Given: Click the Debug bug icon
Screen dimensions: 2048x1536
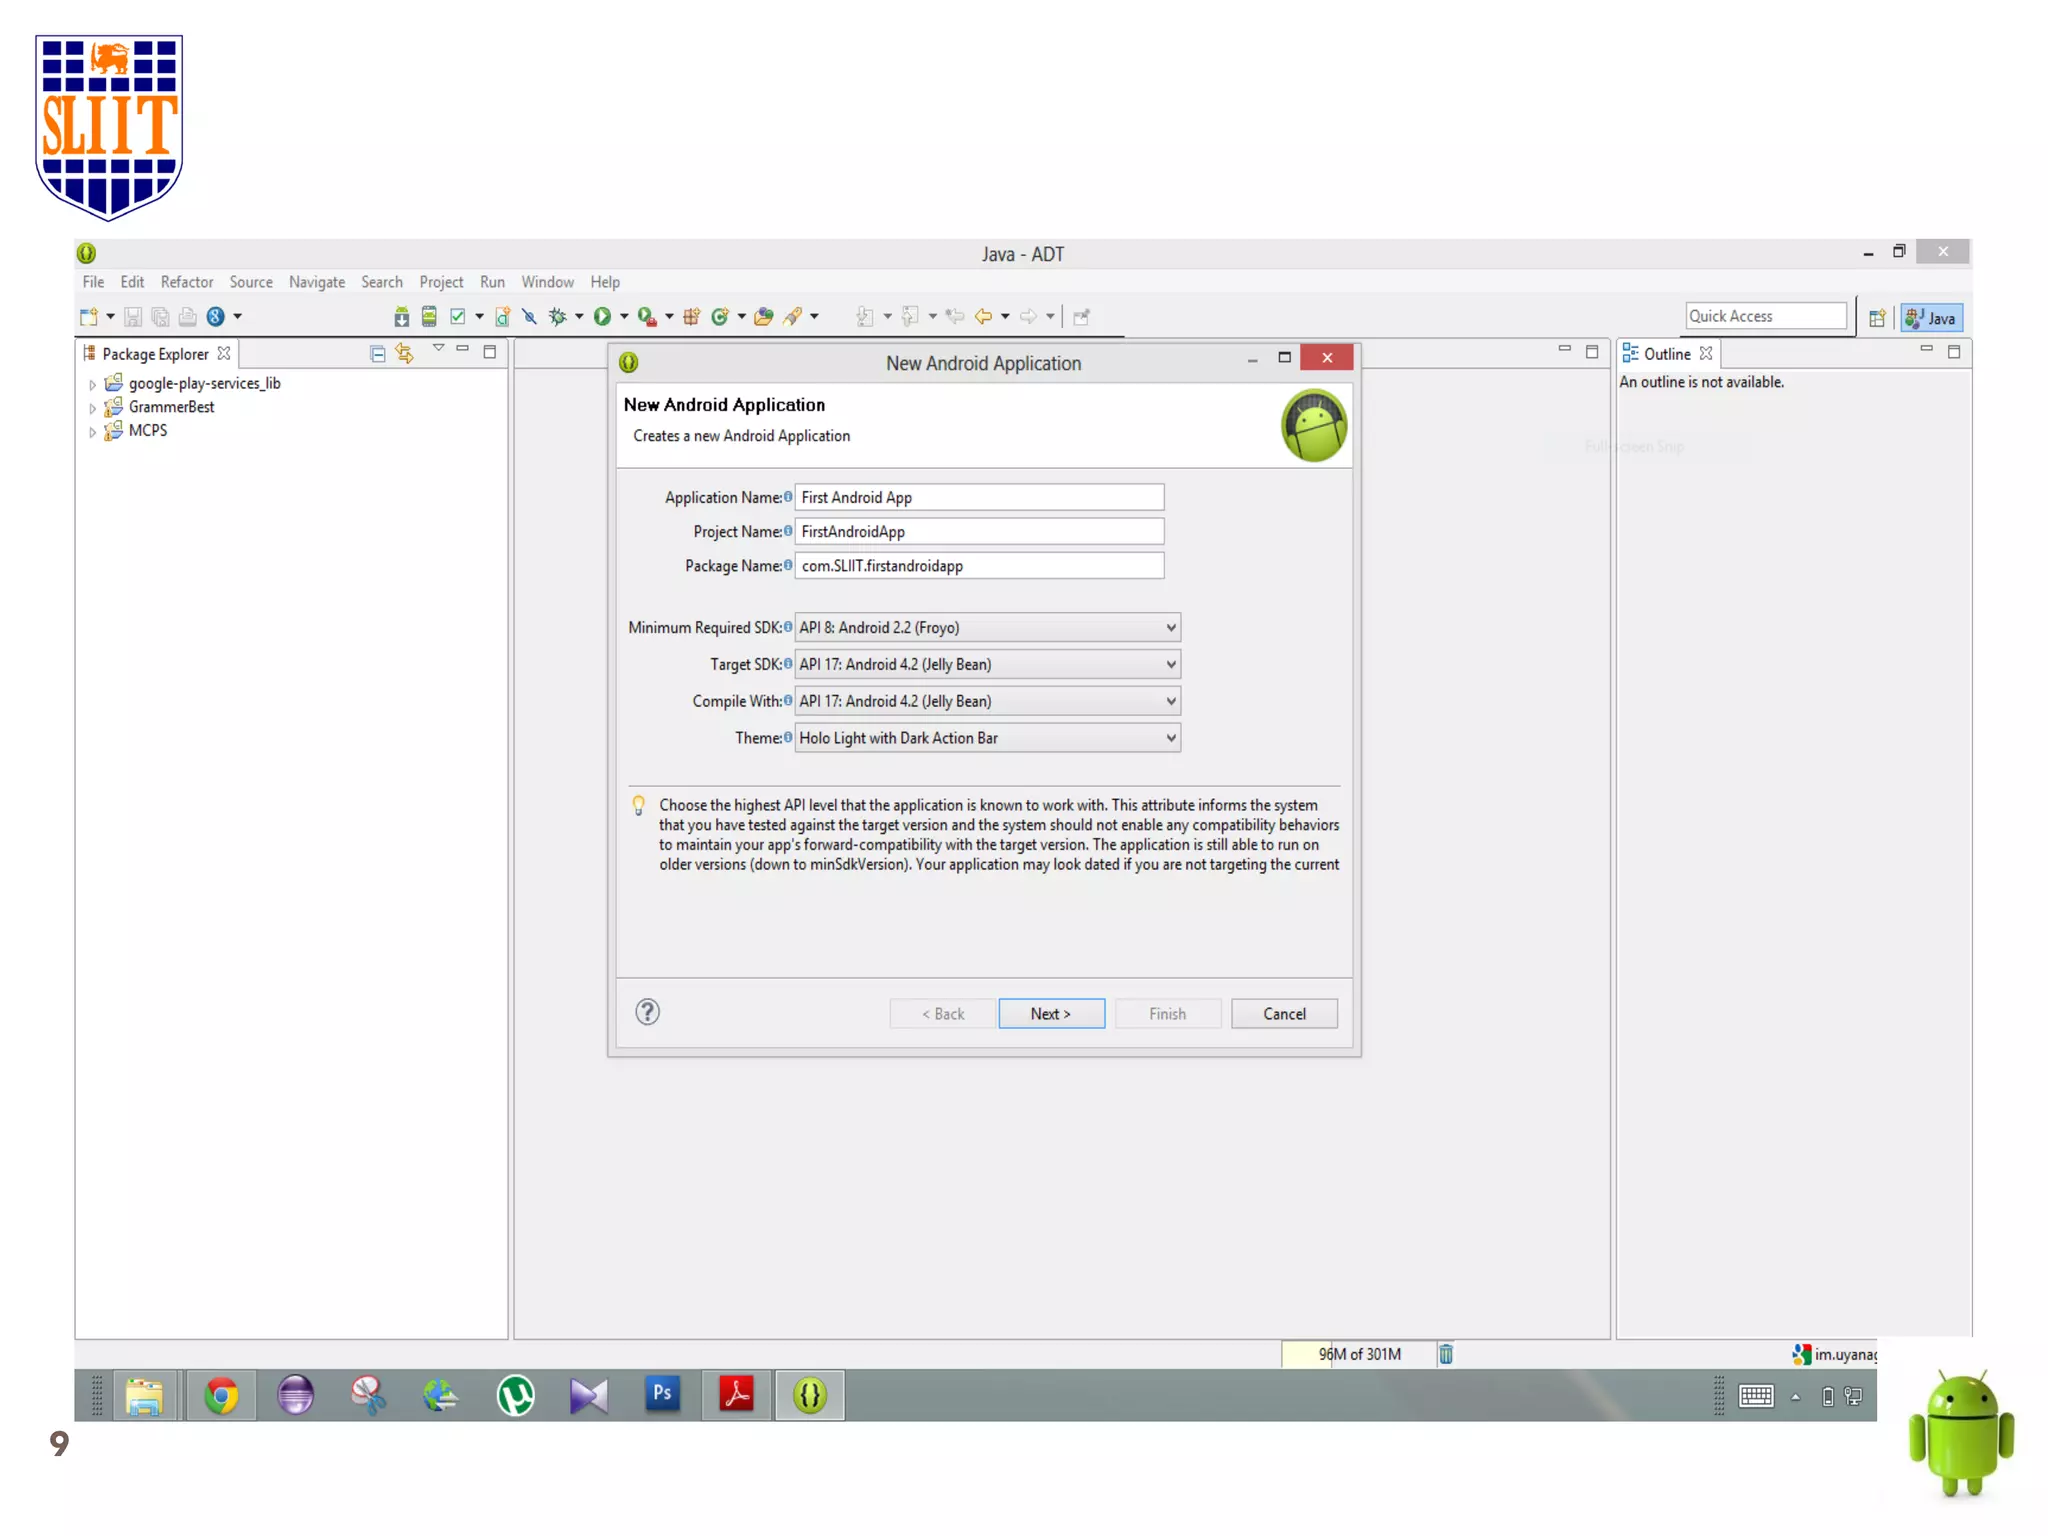Looking at the screenshot, I should 557,317.
